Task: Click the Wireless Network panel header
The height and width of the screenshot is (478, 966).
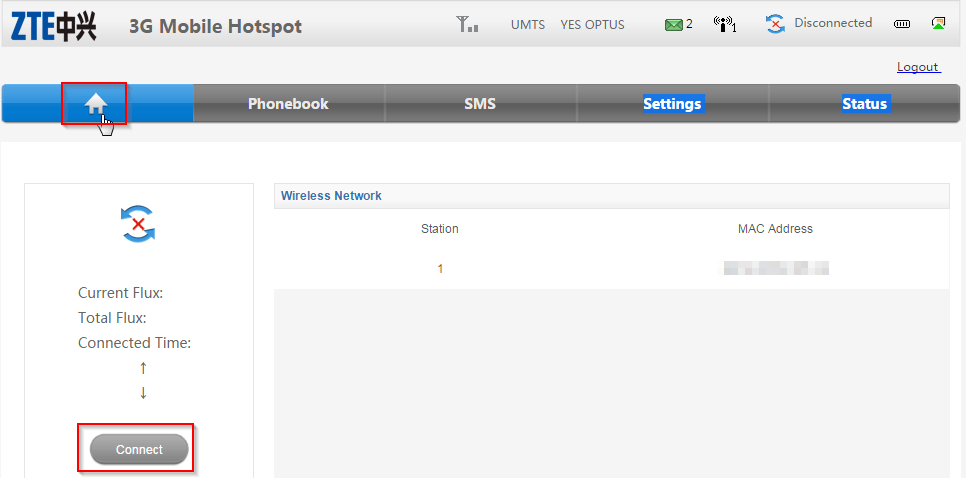Action: (x=331, y=196)
